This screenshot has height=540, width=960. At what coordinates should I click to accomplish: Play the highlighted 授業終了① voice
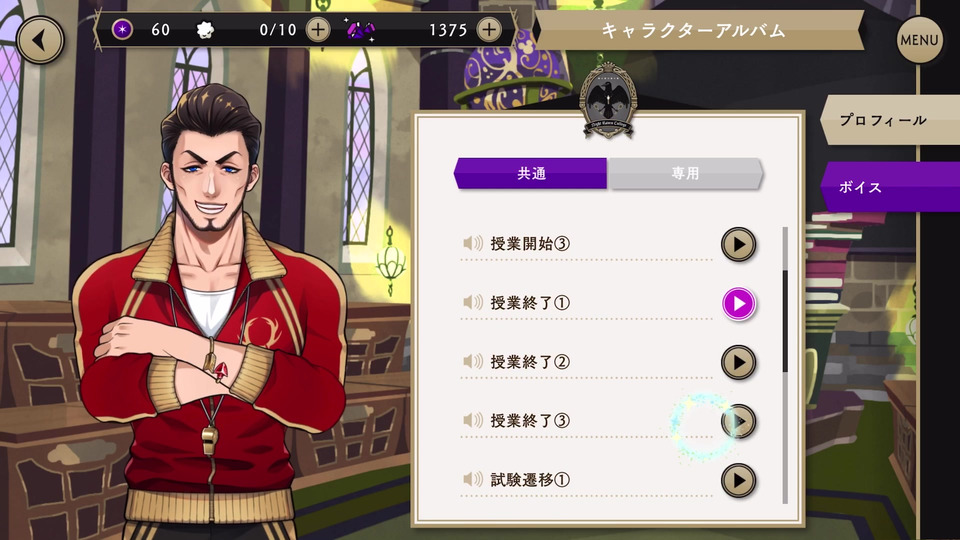point(738,304)
